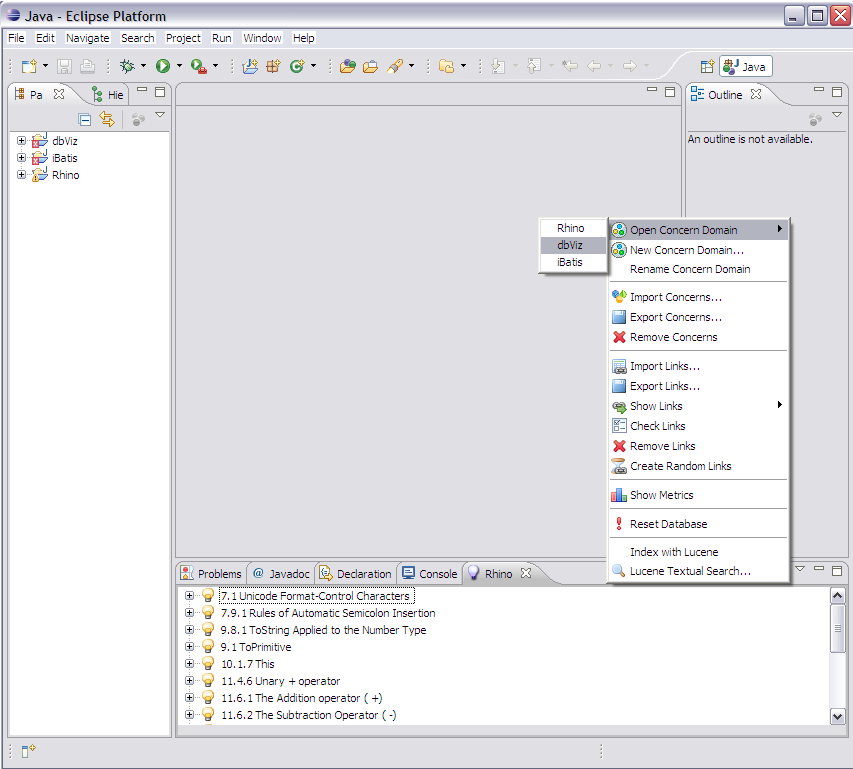Open the Window menu
The height and width of the screenshot is (769, 853).
tap(262, 38)
